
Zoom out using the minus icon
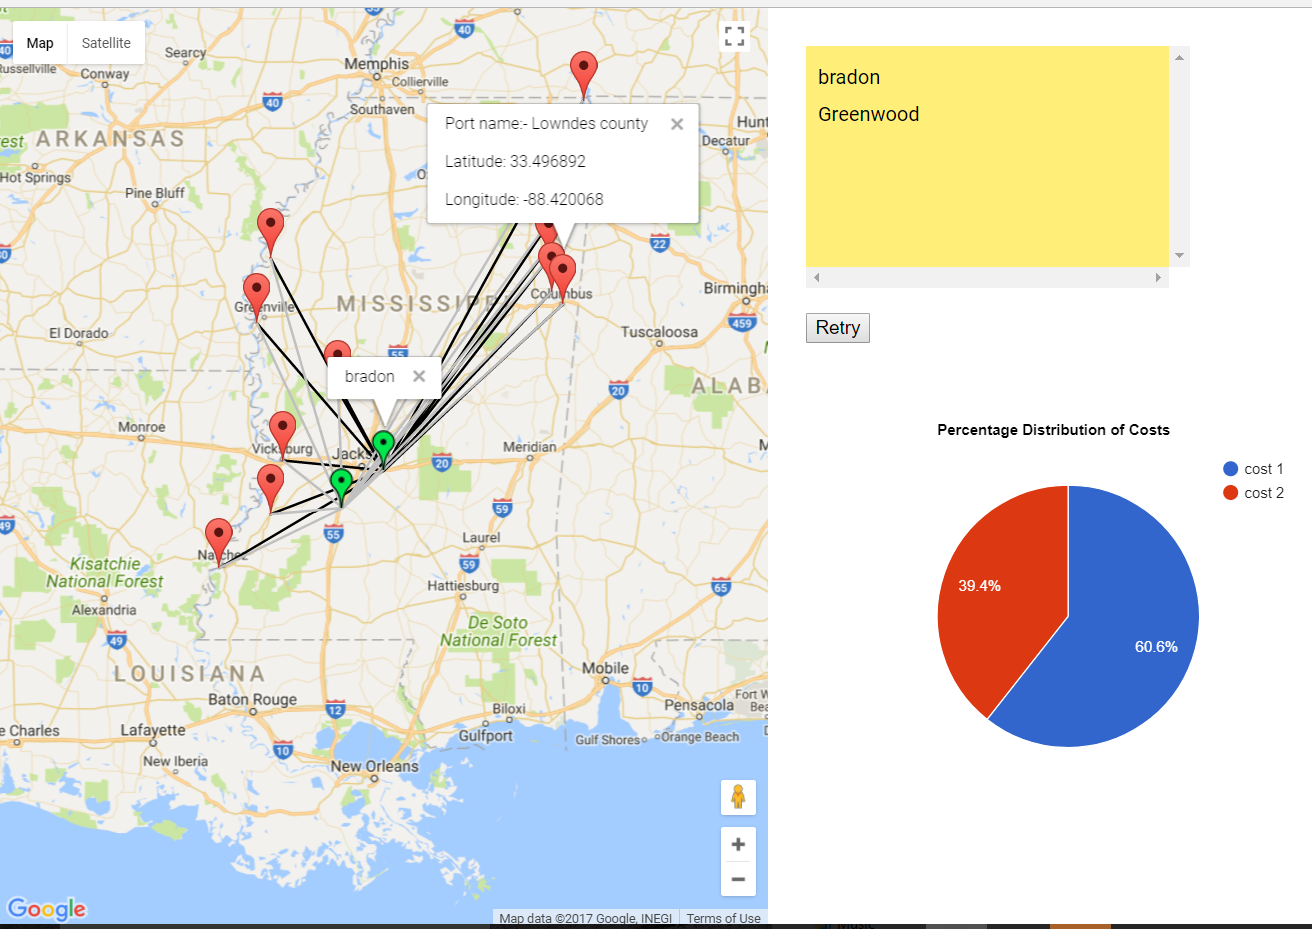point(738,879)
